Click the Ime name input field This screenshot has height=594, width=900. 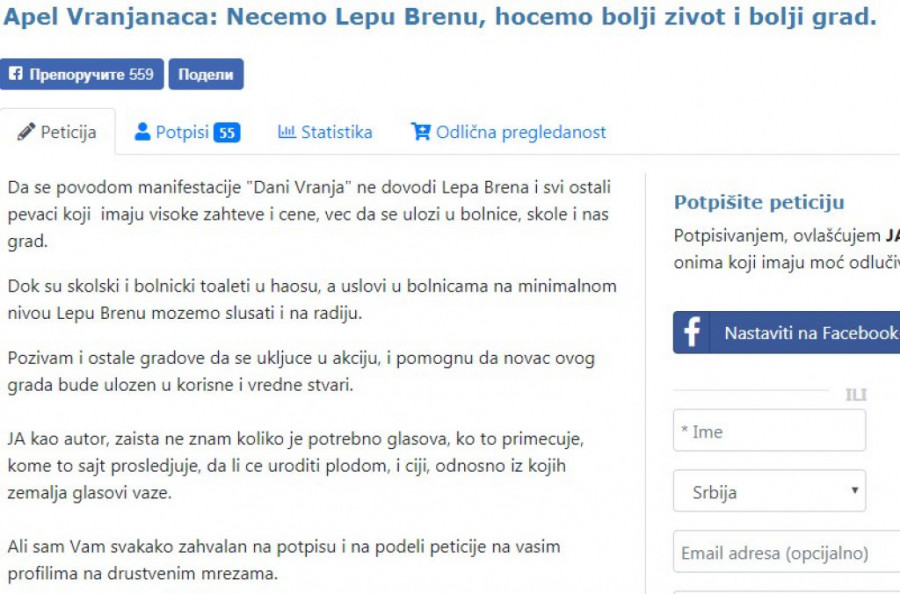tap(769, 431)
